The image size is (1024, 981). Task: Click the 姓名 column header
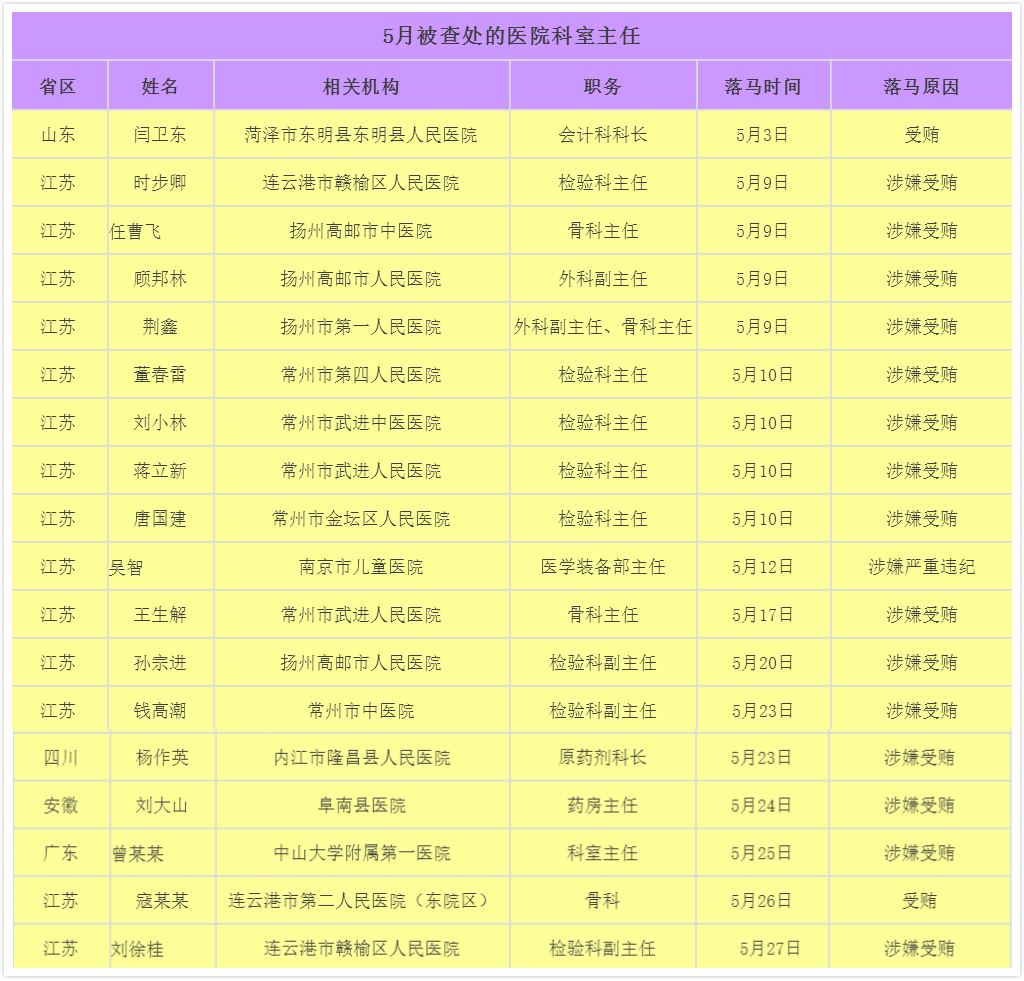(x=160, y=86)
